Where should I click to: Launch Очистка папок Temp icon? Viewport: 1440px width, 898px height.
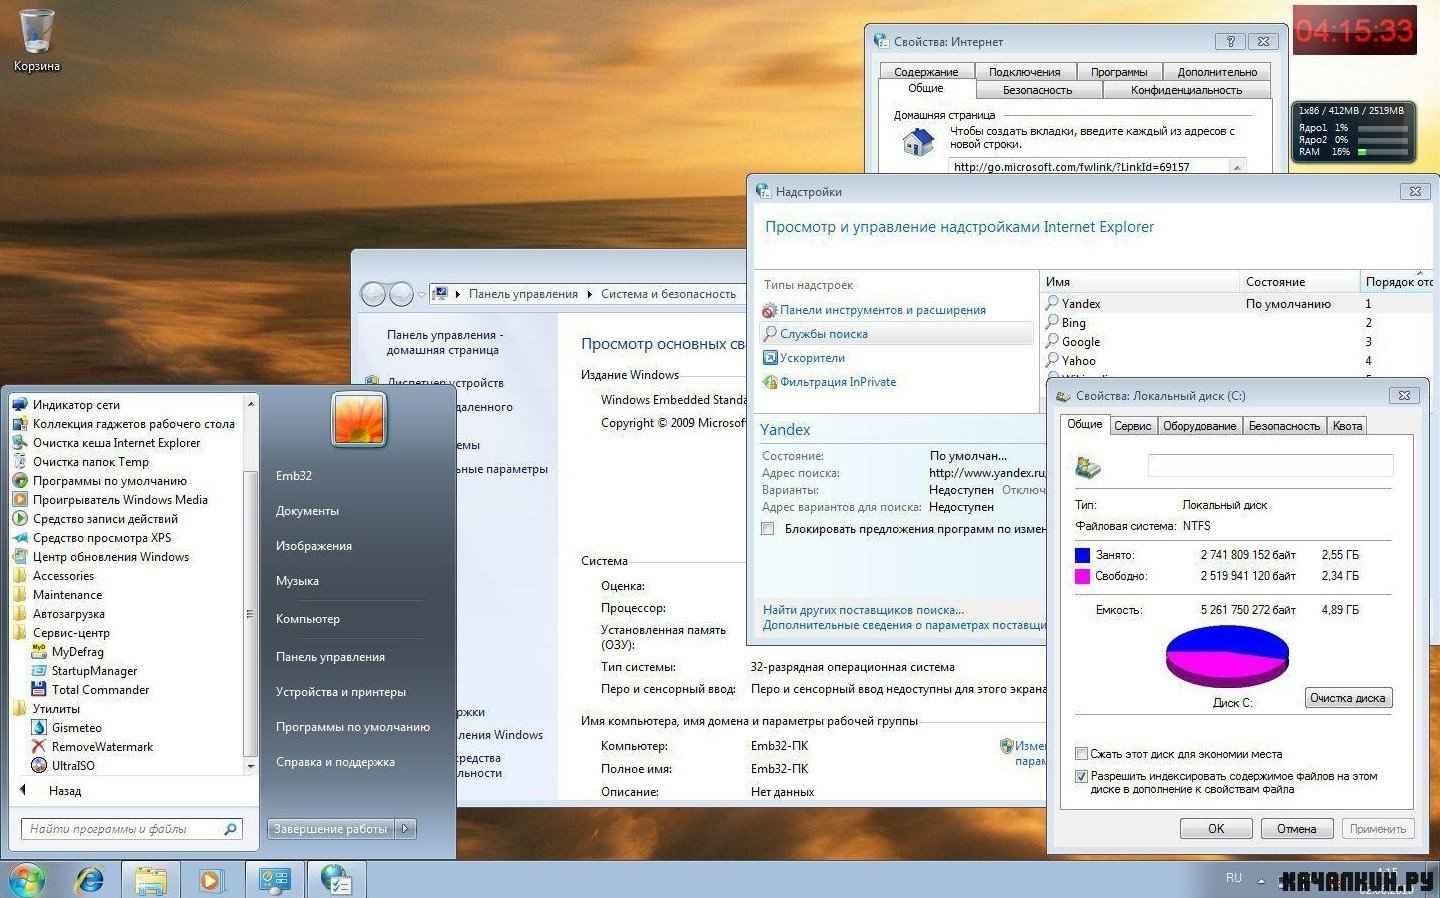tap(20, 462)
